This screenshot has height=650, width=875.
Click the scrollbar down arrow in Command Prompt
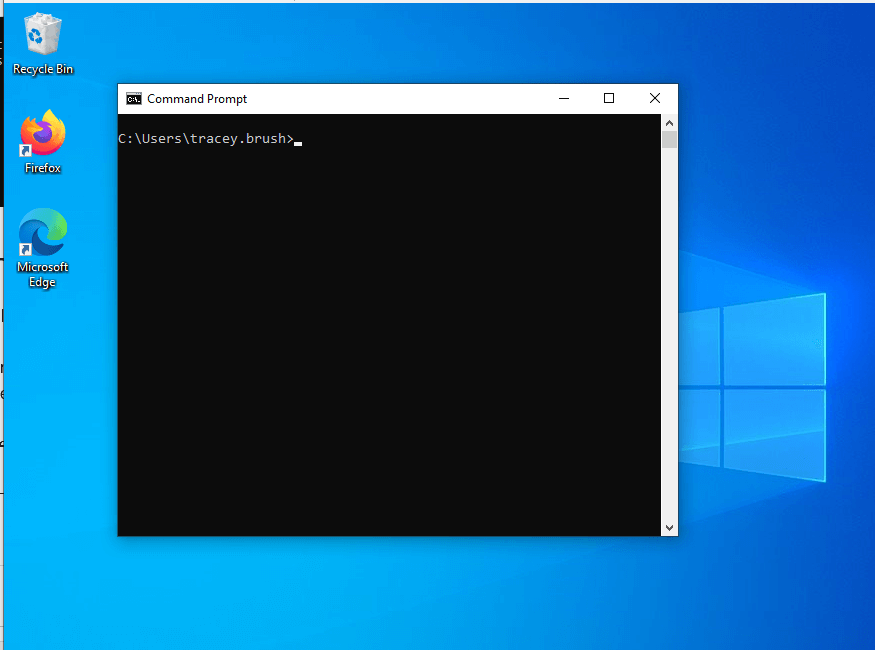669,528
